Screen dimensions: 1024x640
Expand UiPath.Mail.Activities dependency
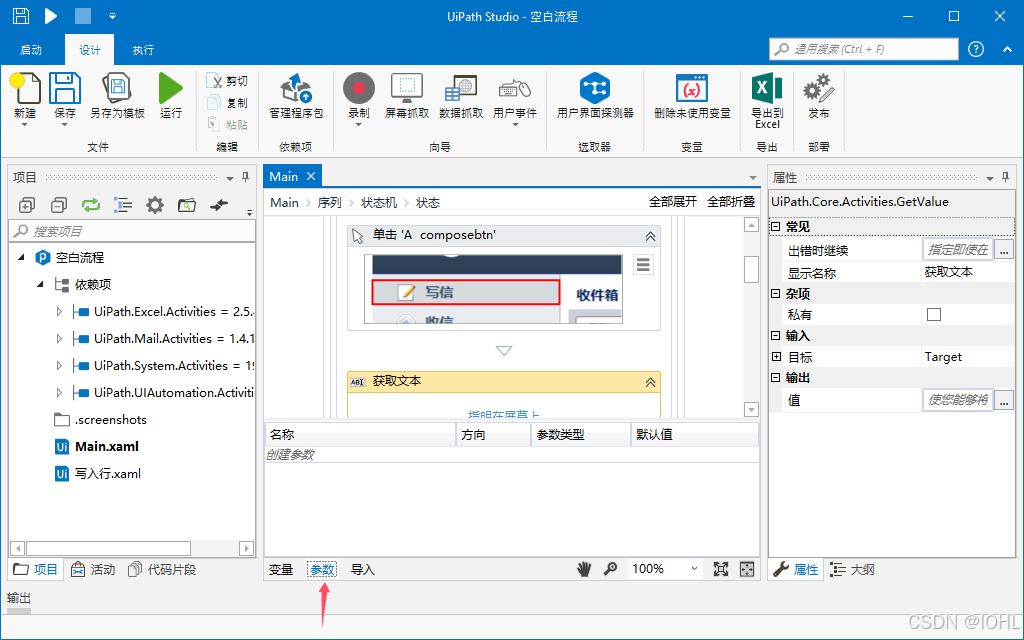pos(59,338)
